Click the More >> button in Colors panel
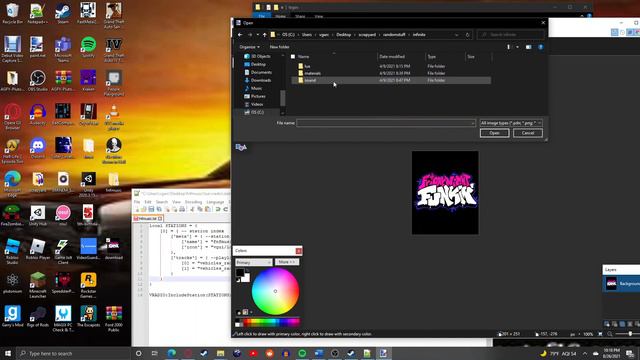 click(287, 262)
